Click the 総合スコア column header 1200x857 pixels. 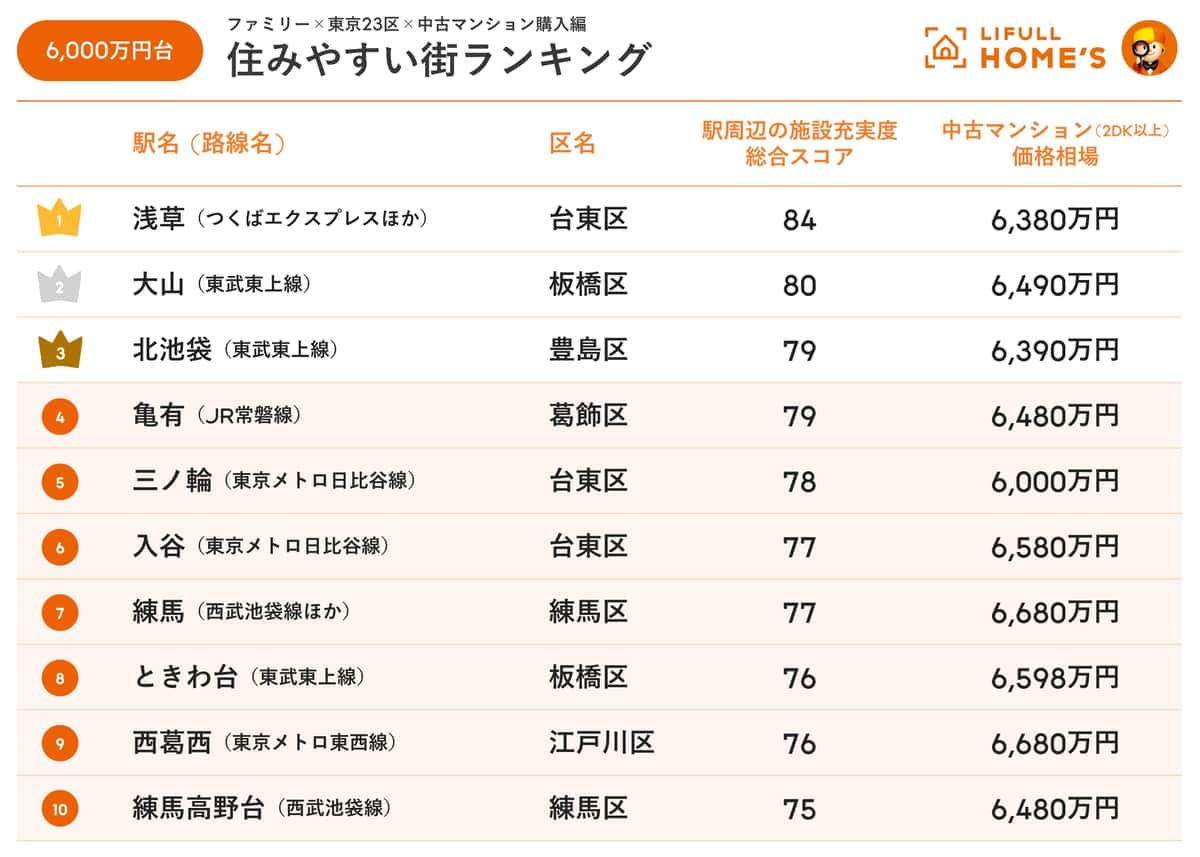coord(799,143)
